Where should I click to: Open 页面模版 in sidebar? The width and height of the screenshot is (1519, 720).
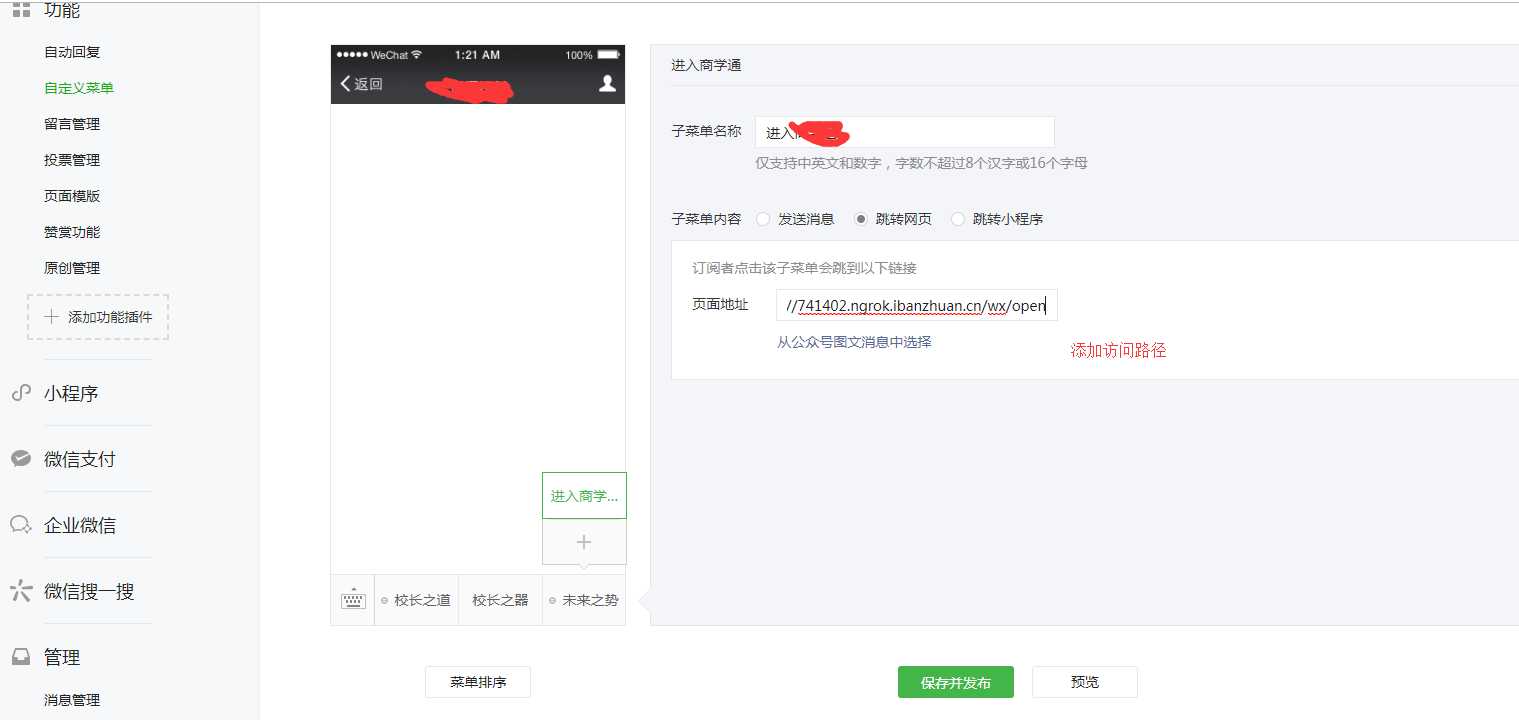[72, 196]
